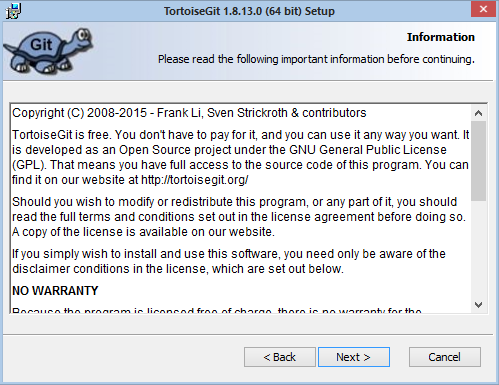Click "Should you wish to modify" paragraph line

click(x=234, y=202)
